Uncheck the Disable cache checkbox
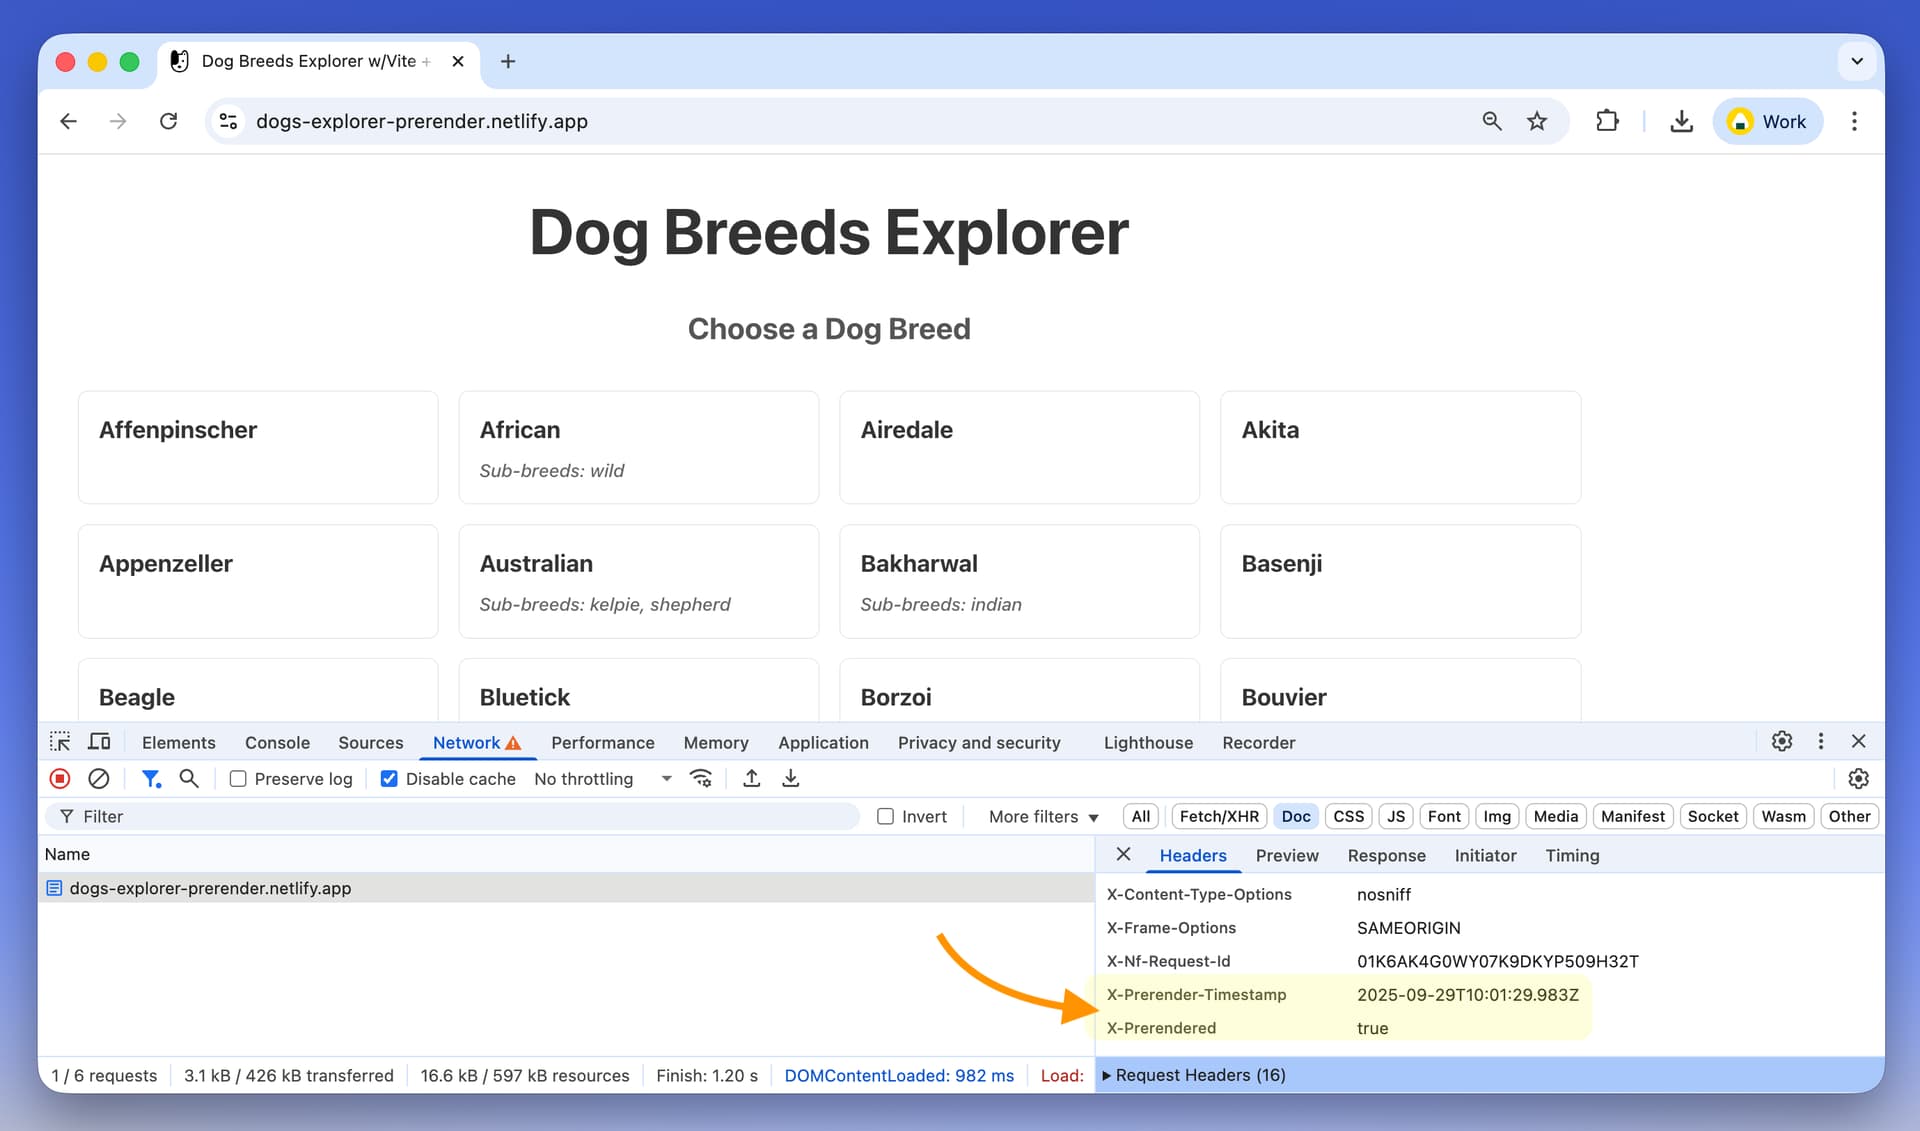The height and width of the screenshot is (1131, 1920). click(389, 779)
